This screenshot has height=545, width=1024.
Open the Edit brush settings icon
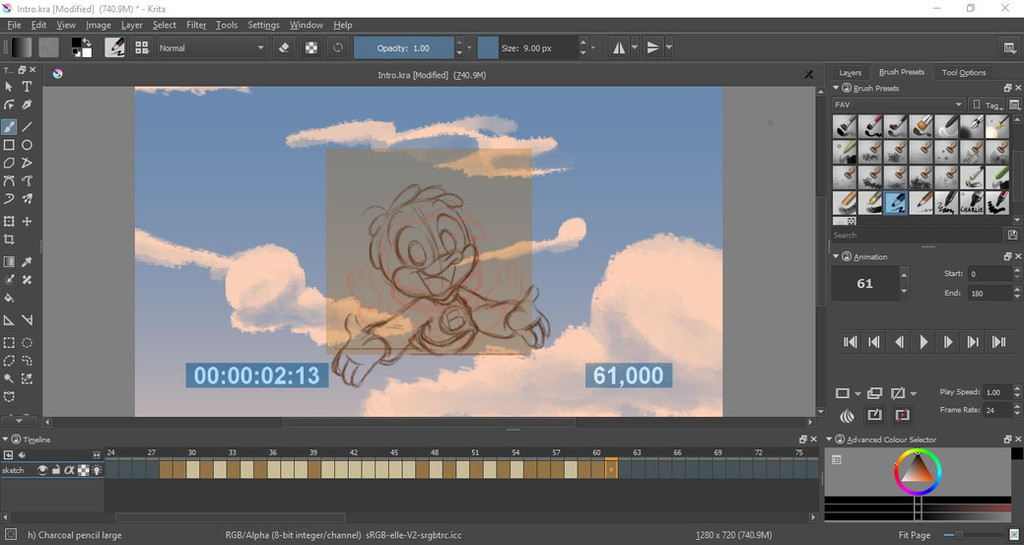pyautogui.click(x=115, y=48)
